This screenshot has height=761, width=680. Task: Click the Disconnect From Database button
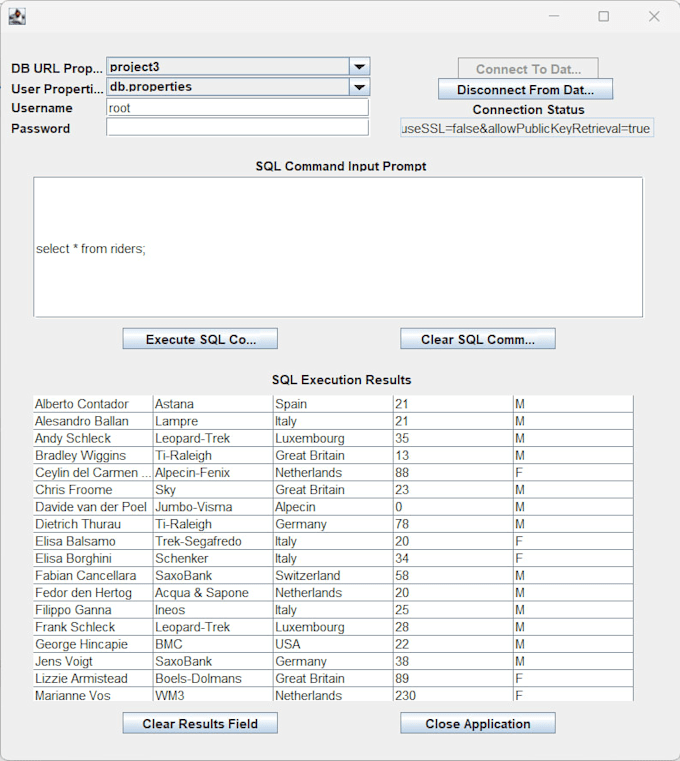coord(525,89)
